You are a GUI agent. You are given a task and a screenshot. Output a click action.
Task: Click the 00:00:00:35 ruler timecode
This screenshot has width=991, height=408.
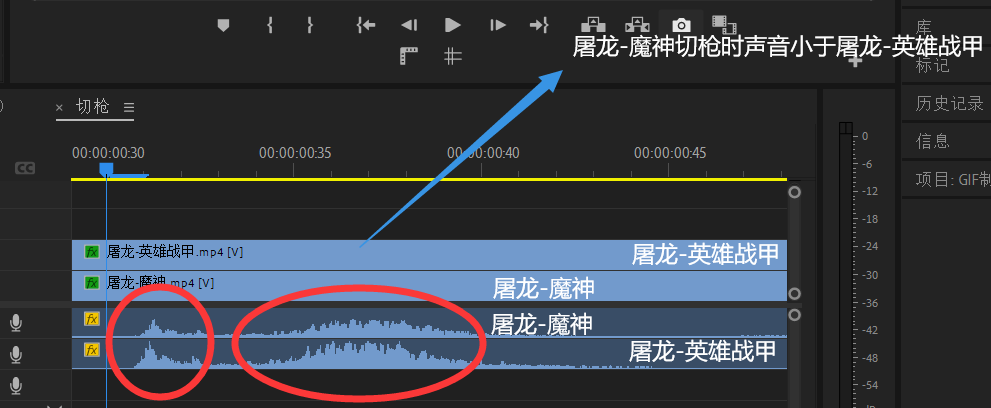coord(295,153)
